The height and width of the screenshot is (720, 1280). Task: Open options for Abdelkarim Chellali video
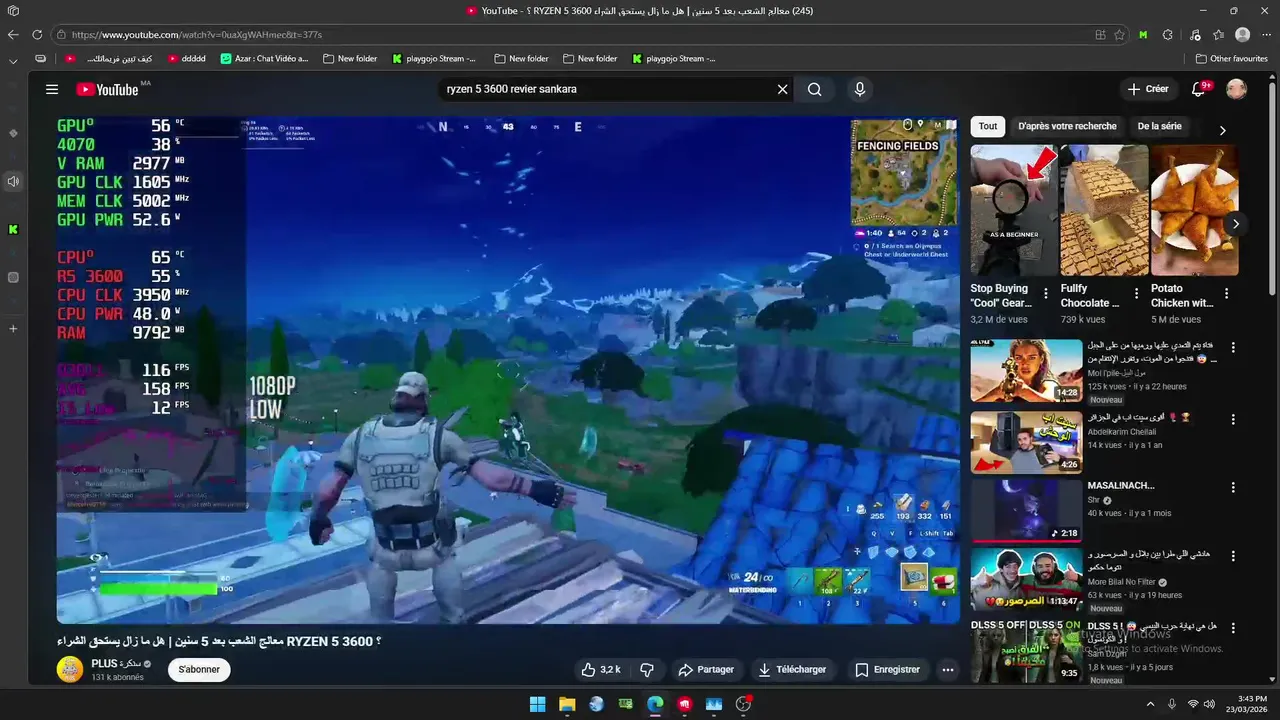(x=1233, y=420)
